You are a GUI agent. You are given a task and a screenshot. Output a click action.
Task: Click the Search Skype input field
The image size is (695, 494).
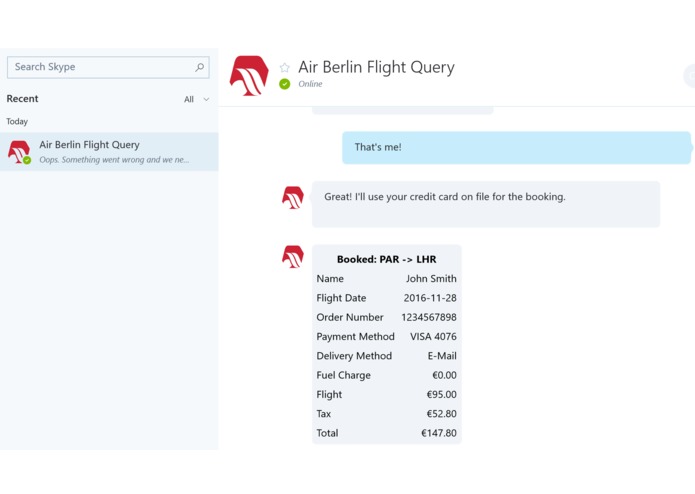pyautogui.click(x=108, y=67)
